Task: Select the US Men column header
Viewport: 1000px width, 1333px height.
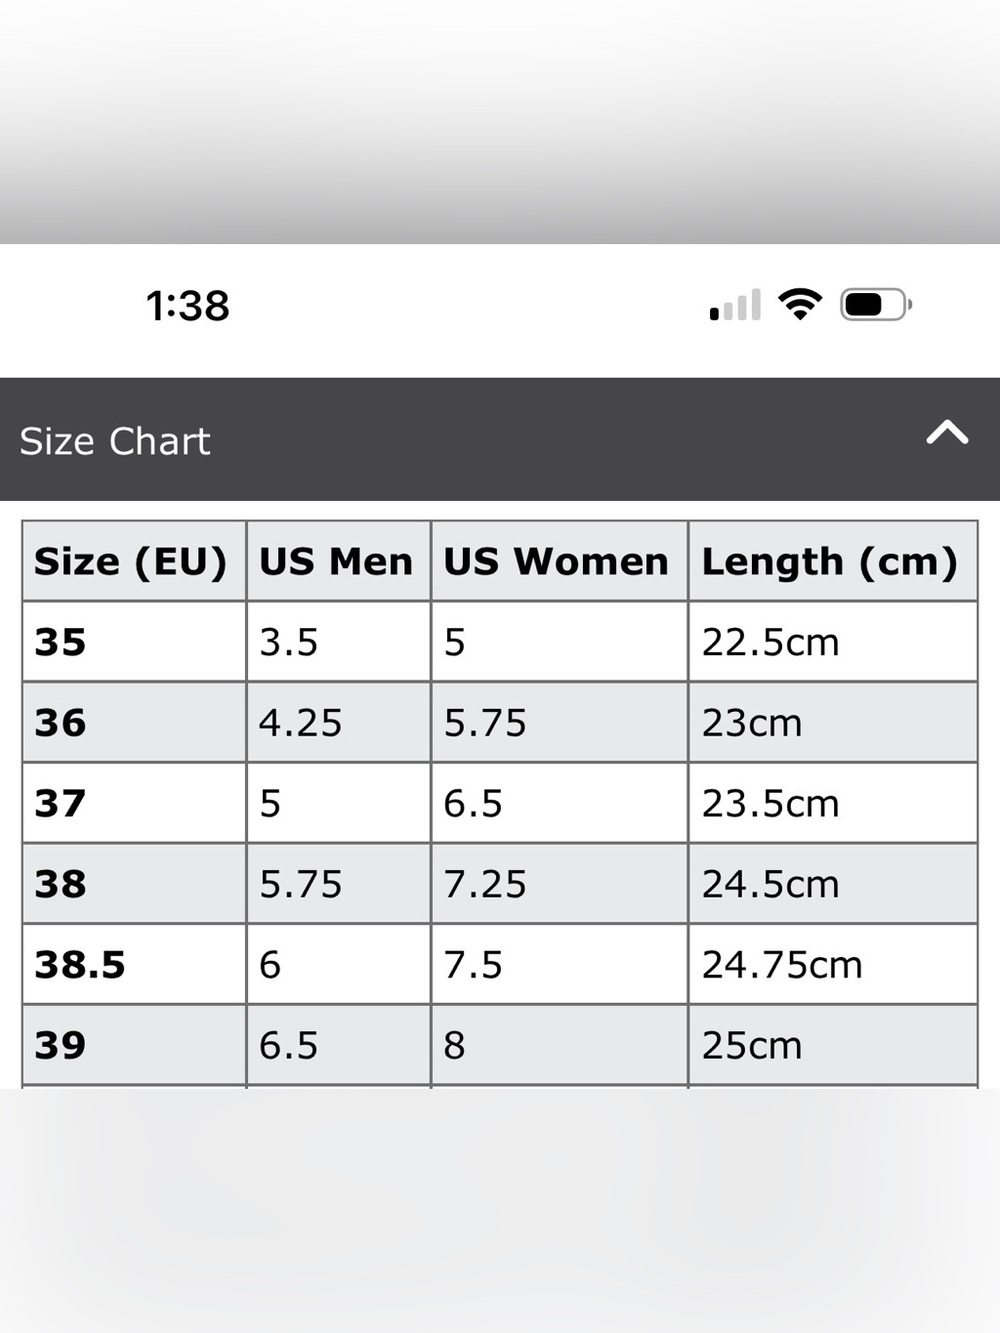Action: (338, 561)
